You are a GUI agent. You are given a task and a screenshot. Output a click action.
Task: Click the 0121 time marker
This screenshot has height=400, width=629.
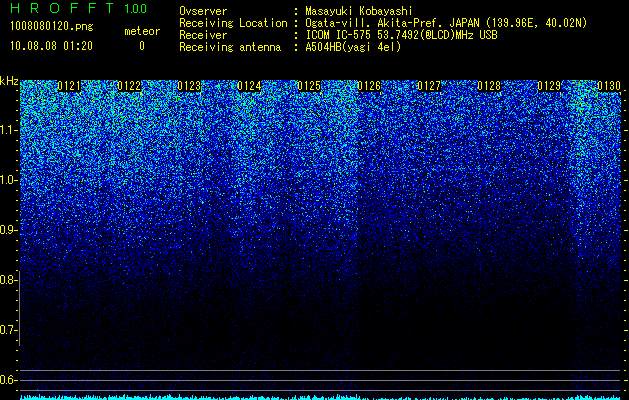pos(69,86)
